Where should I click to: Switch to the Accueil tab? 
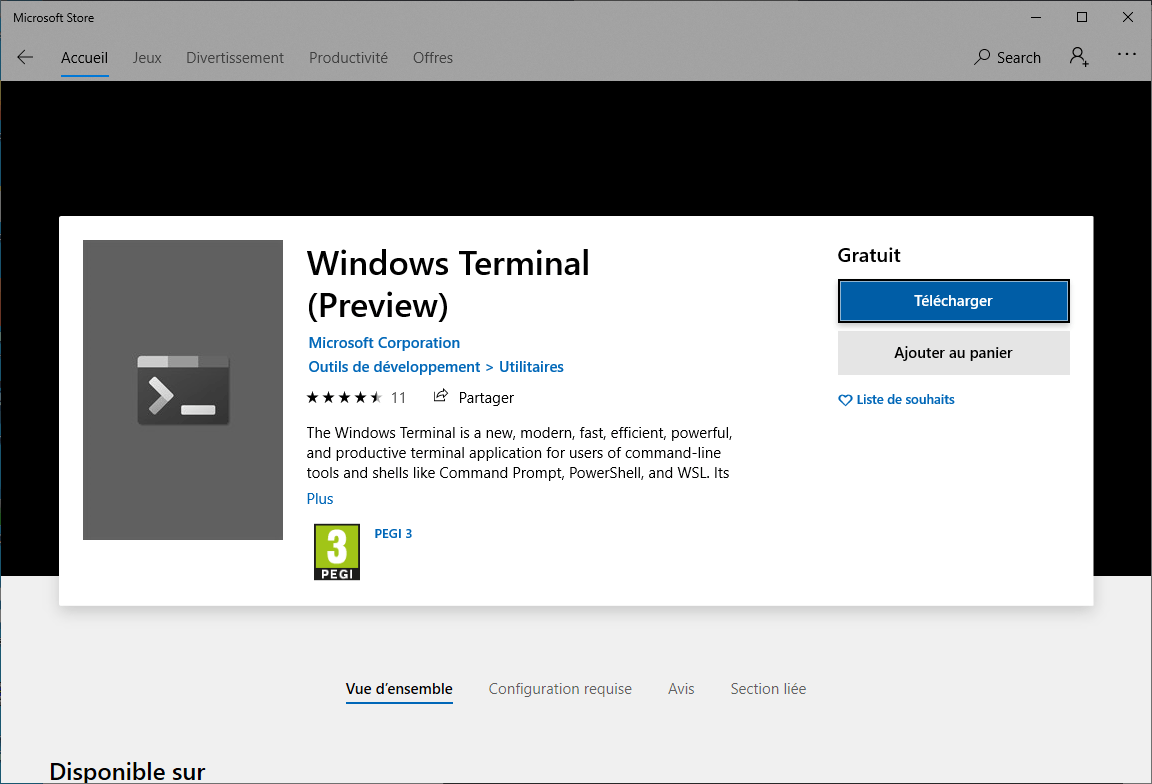point(84,57)
